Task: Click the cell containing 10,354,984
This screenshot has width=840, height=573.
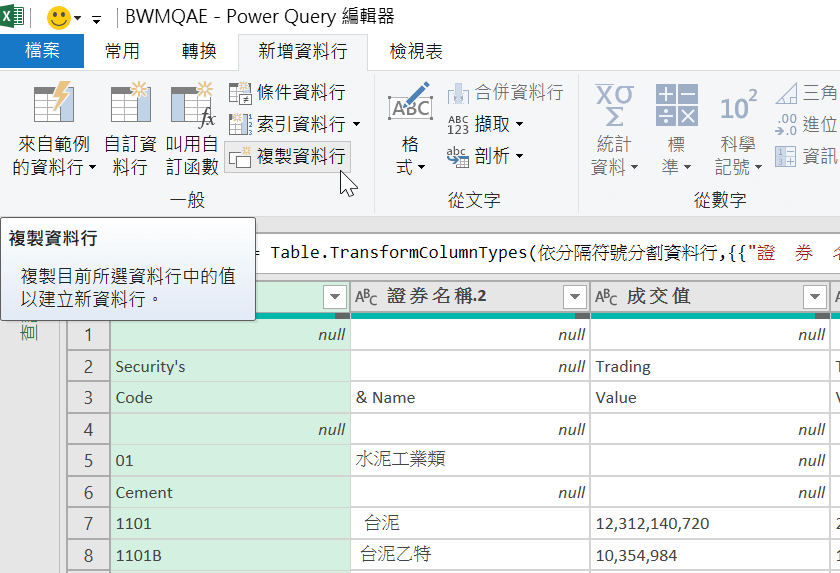Action: click(710, 555)
